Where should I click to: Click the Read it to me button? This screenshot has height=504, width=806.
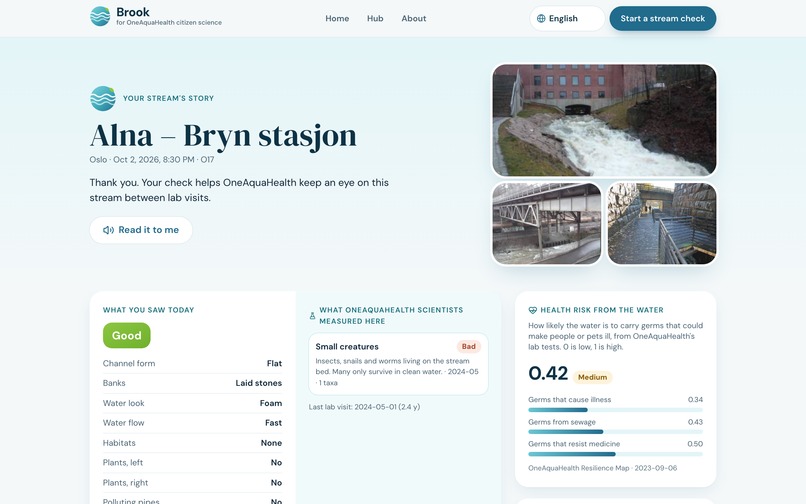coord(141,230)
